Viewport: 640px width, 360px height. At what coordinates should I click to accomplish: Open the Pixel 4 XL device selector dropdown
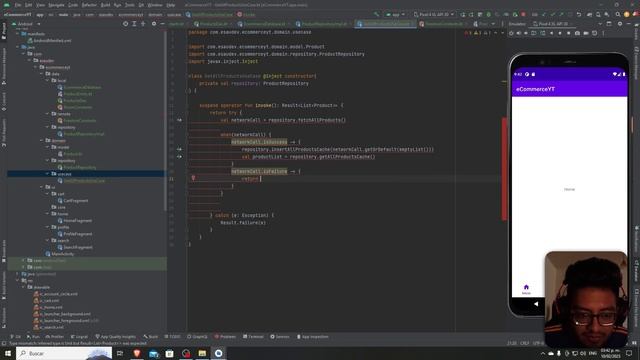coord(433,14)
